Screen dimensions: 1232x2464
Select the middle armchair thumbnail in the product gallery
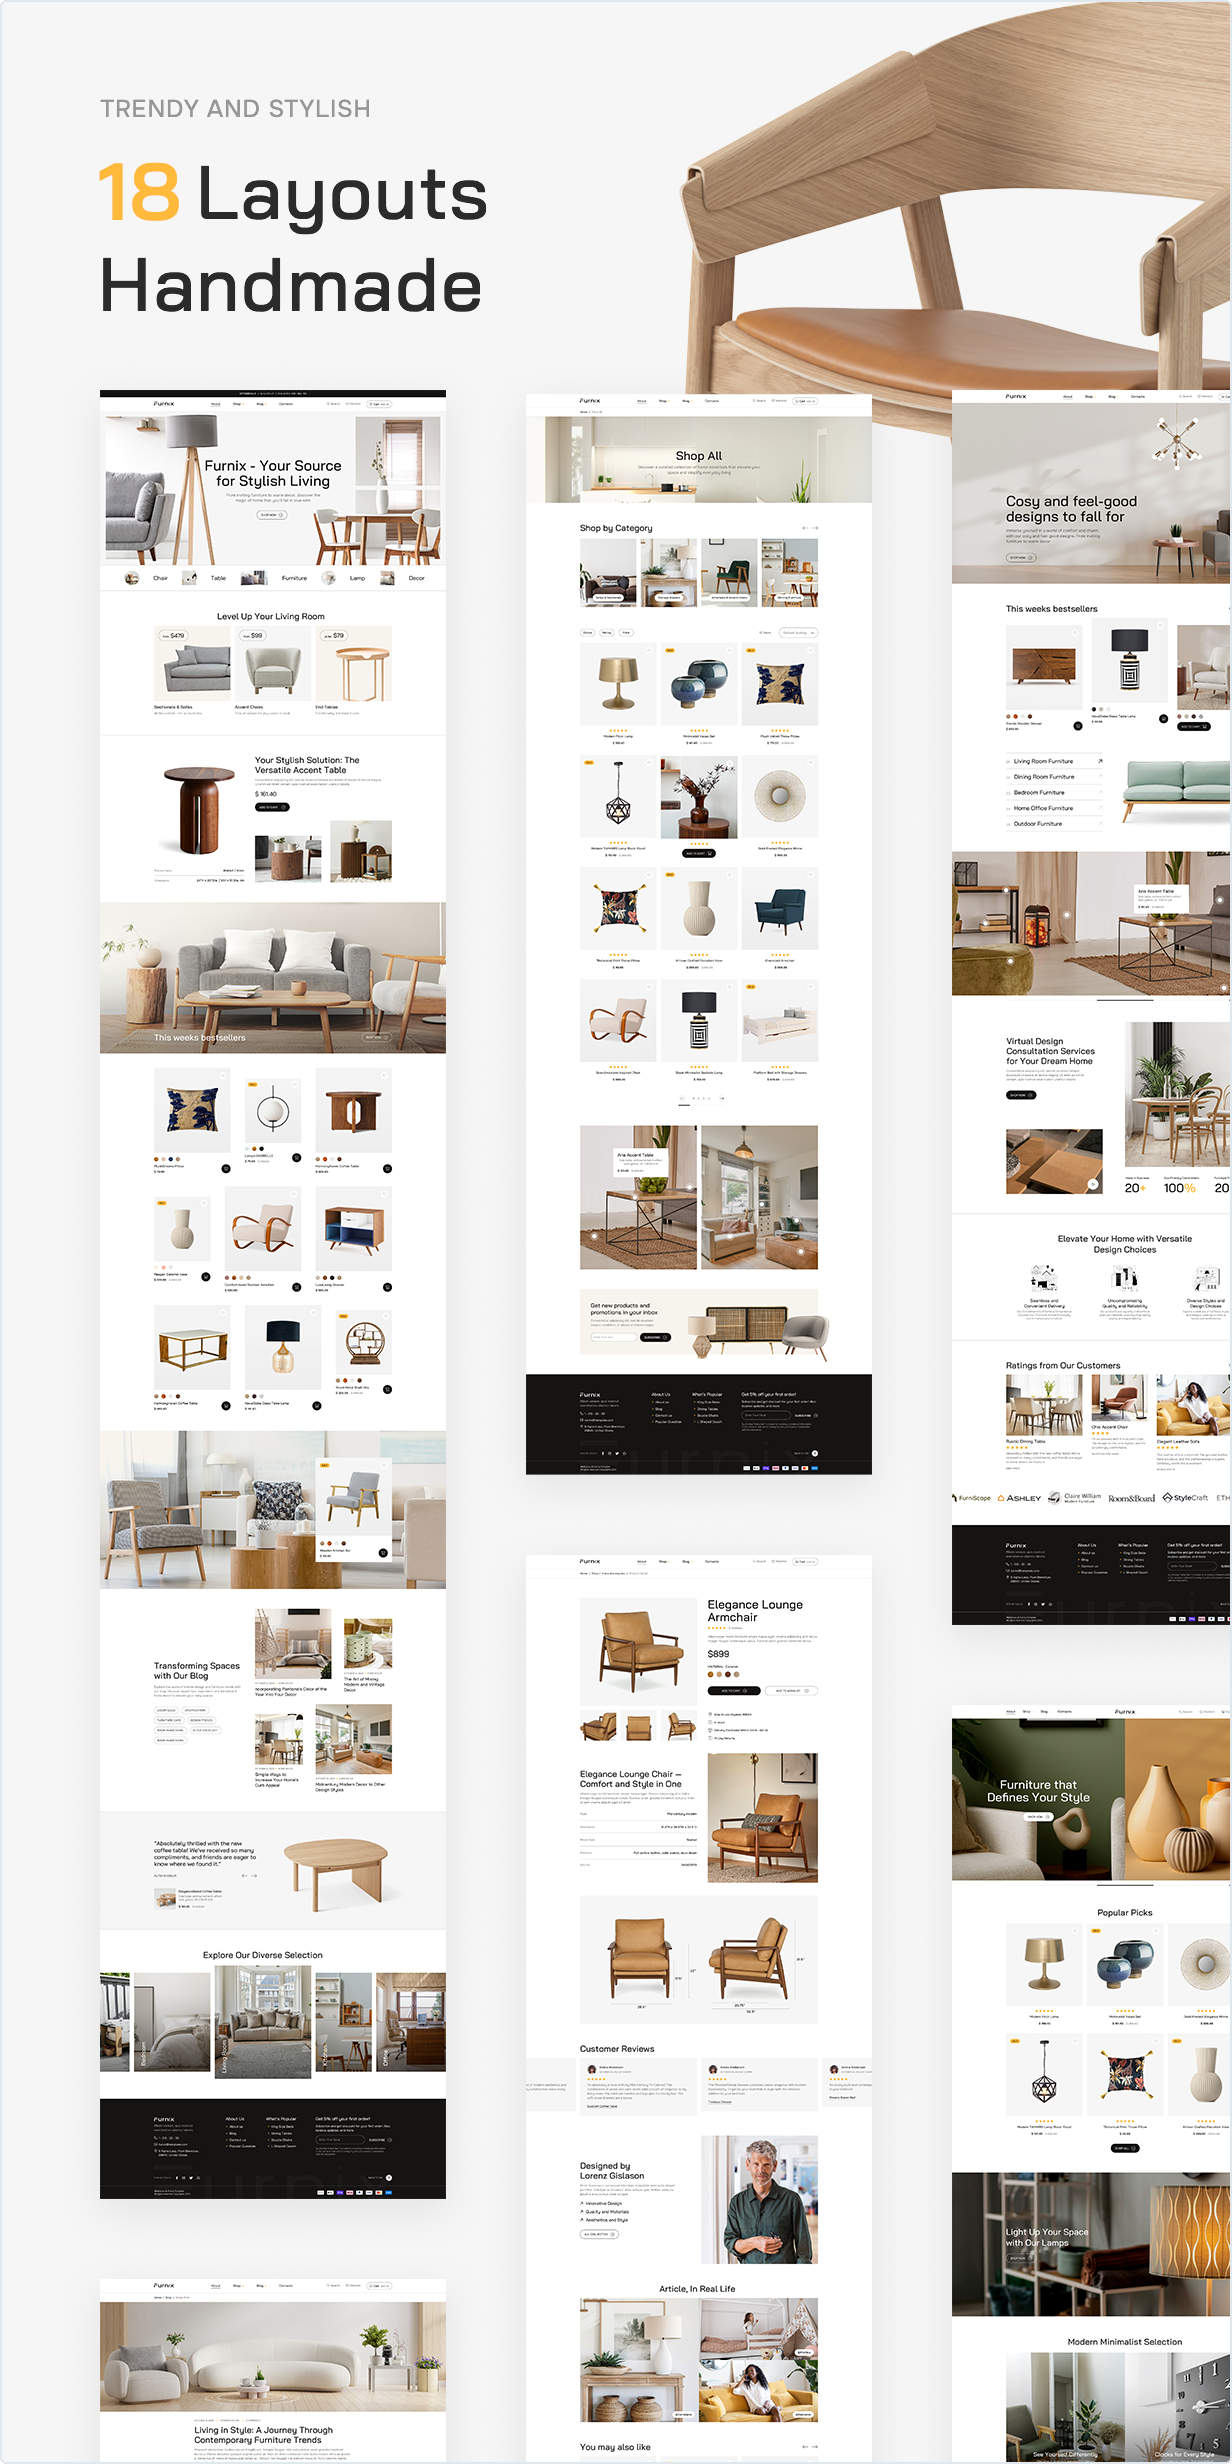pos(639,1727)
